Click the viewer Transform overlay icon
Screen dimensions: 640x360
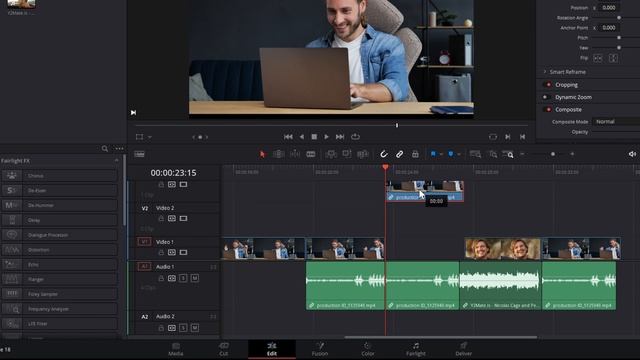pos(140,137)
